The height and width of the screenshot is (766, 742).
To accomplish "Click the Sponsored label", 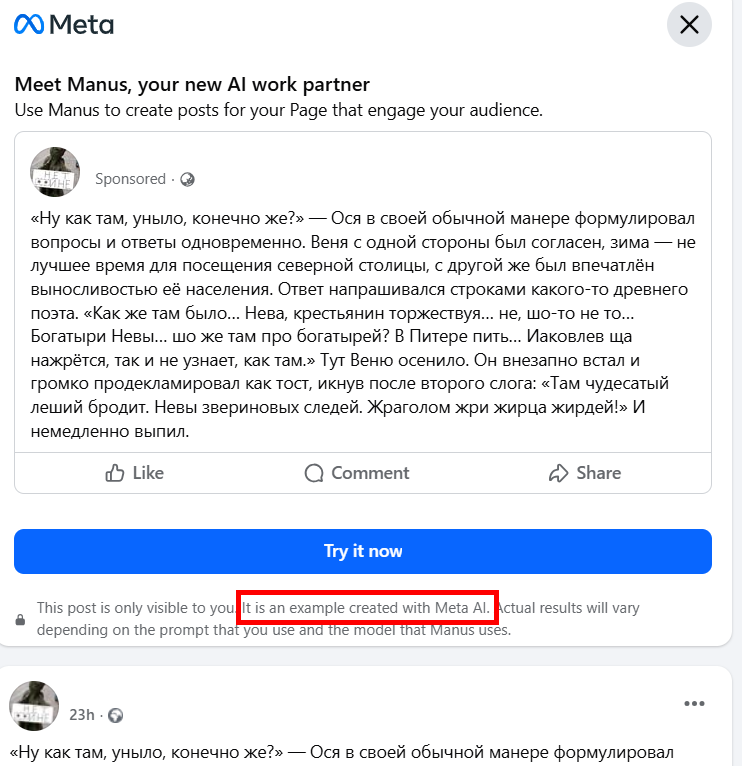I will [130, 179].
